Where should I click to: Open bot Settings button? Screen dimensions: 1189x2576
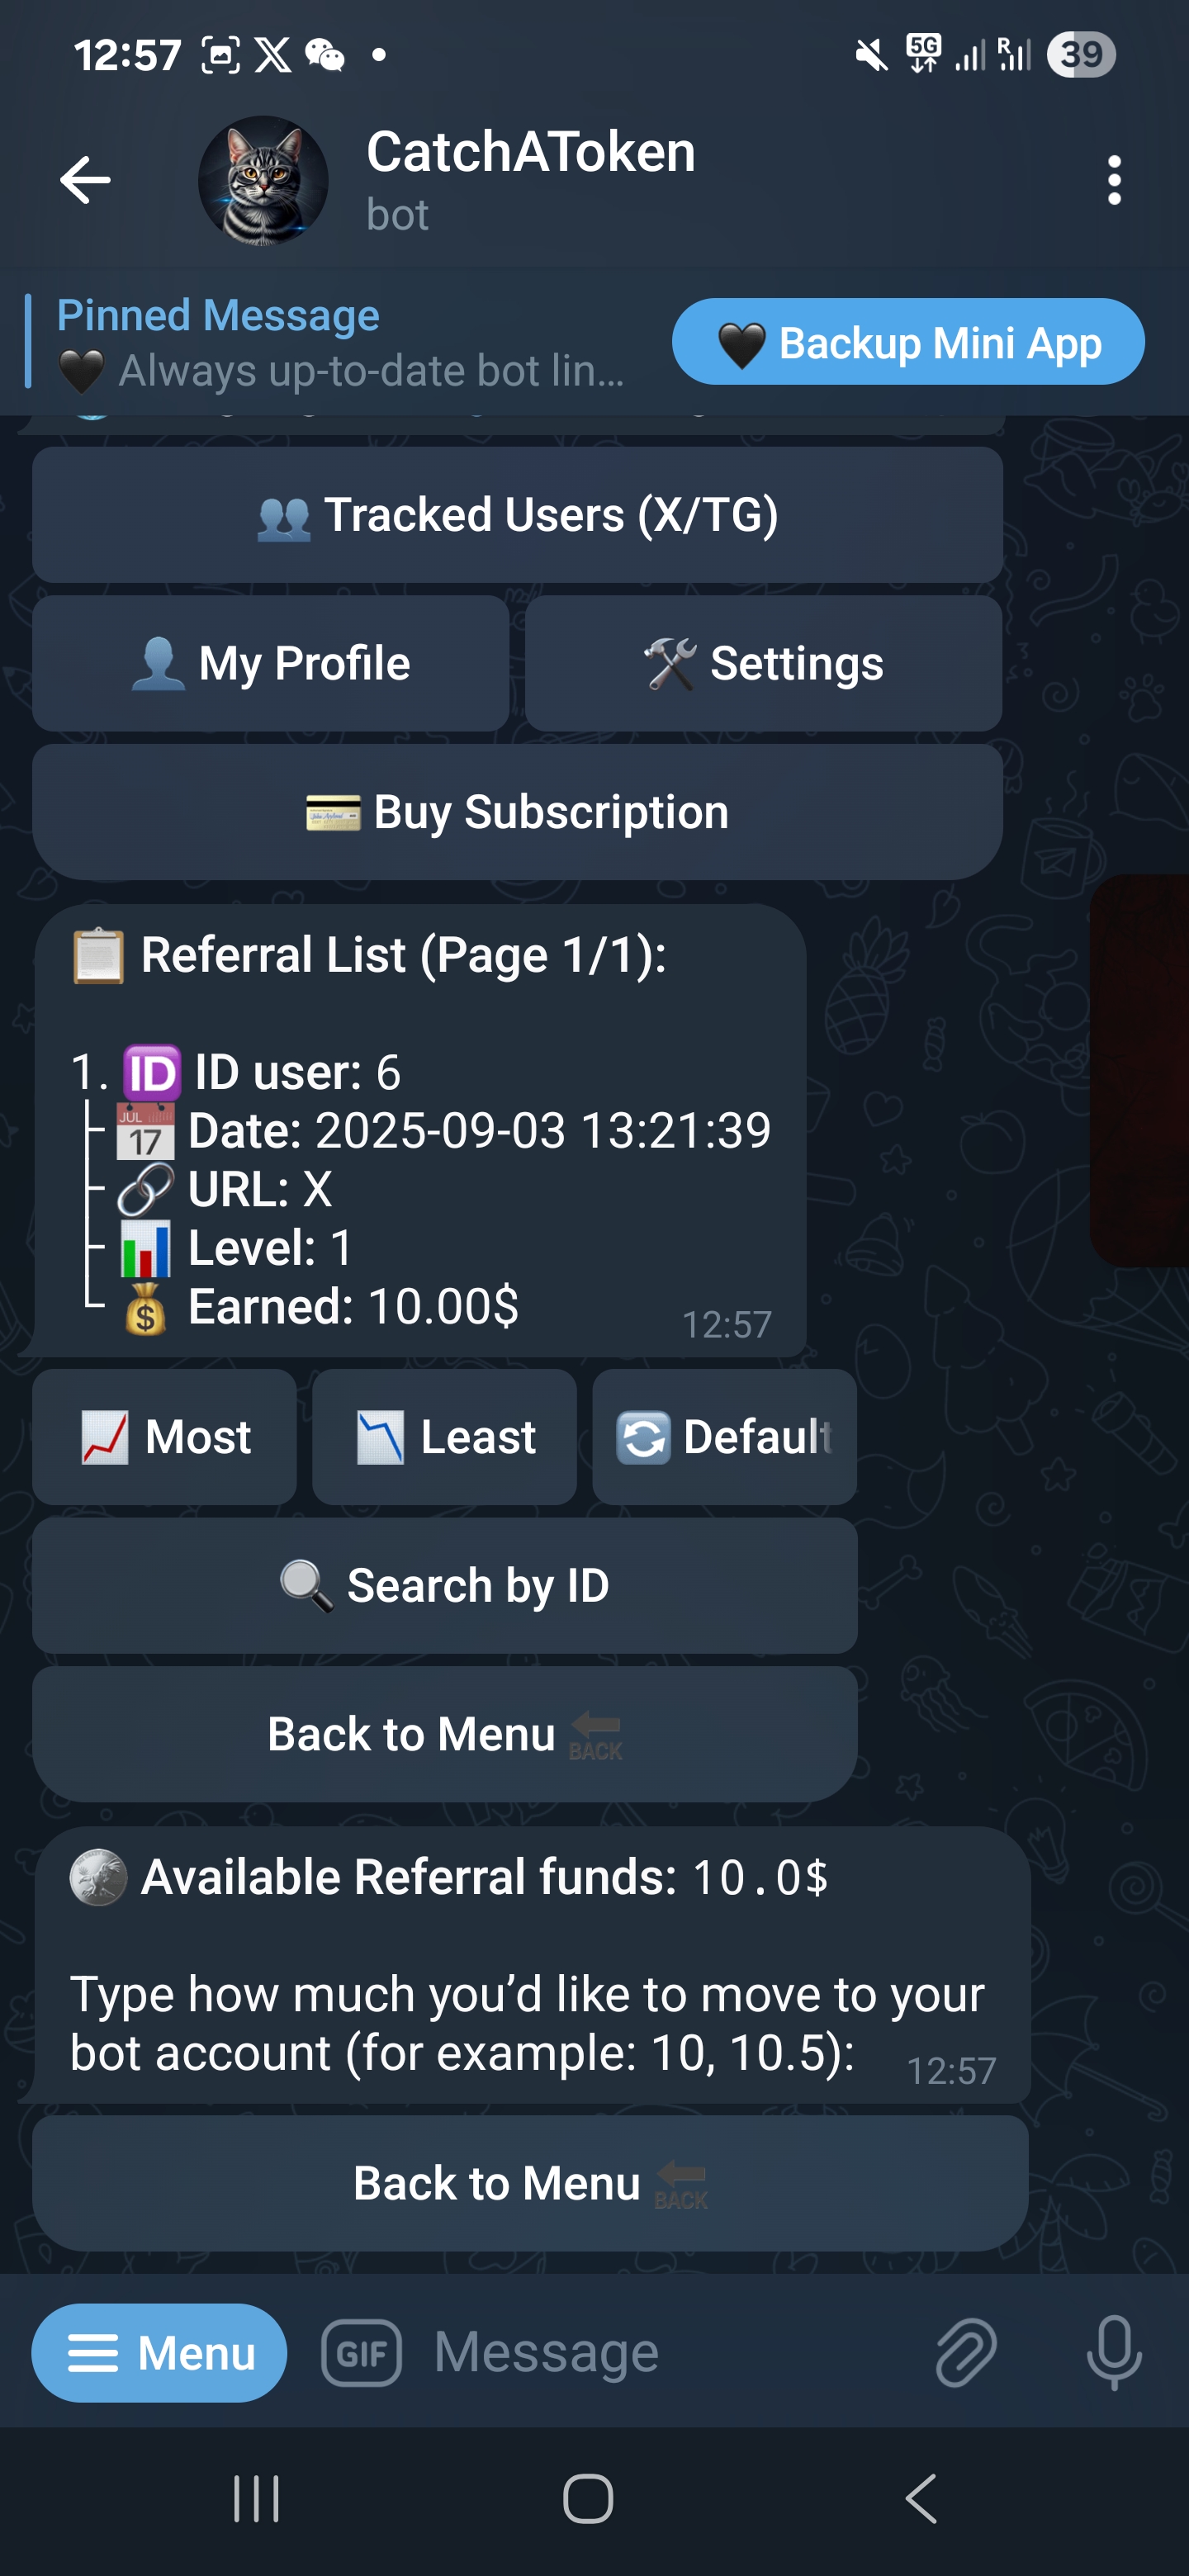click(763, 663)
